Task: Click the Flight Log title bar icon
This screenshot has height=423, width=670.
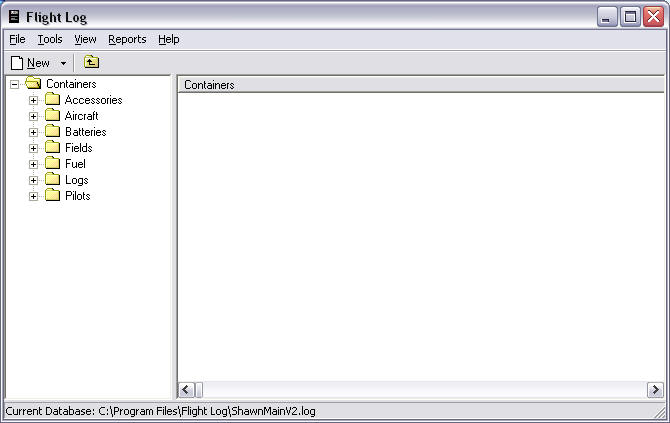Action: (14, 16)
